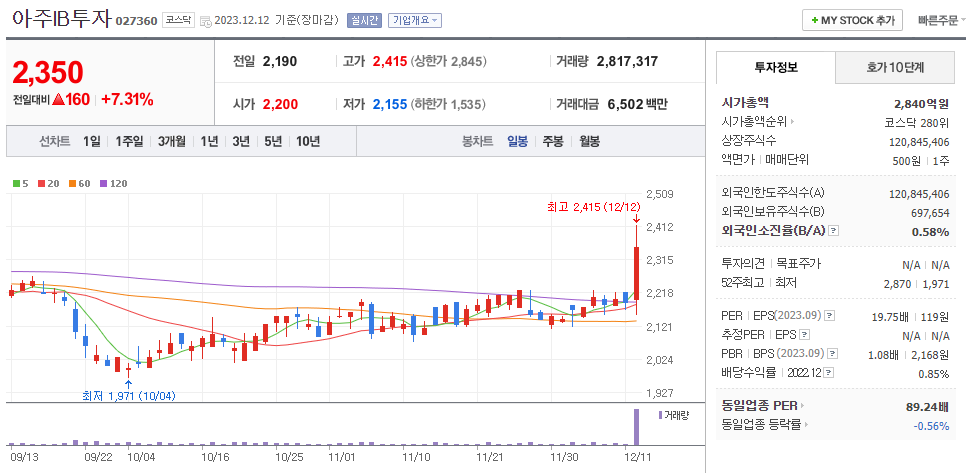Select the 3년 line chart range
Screen dimensions: 974x473
(241, 141)
